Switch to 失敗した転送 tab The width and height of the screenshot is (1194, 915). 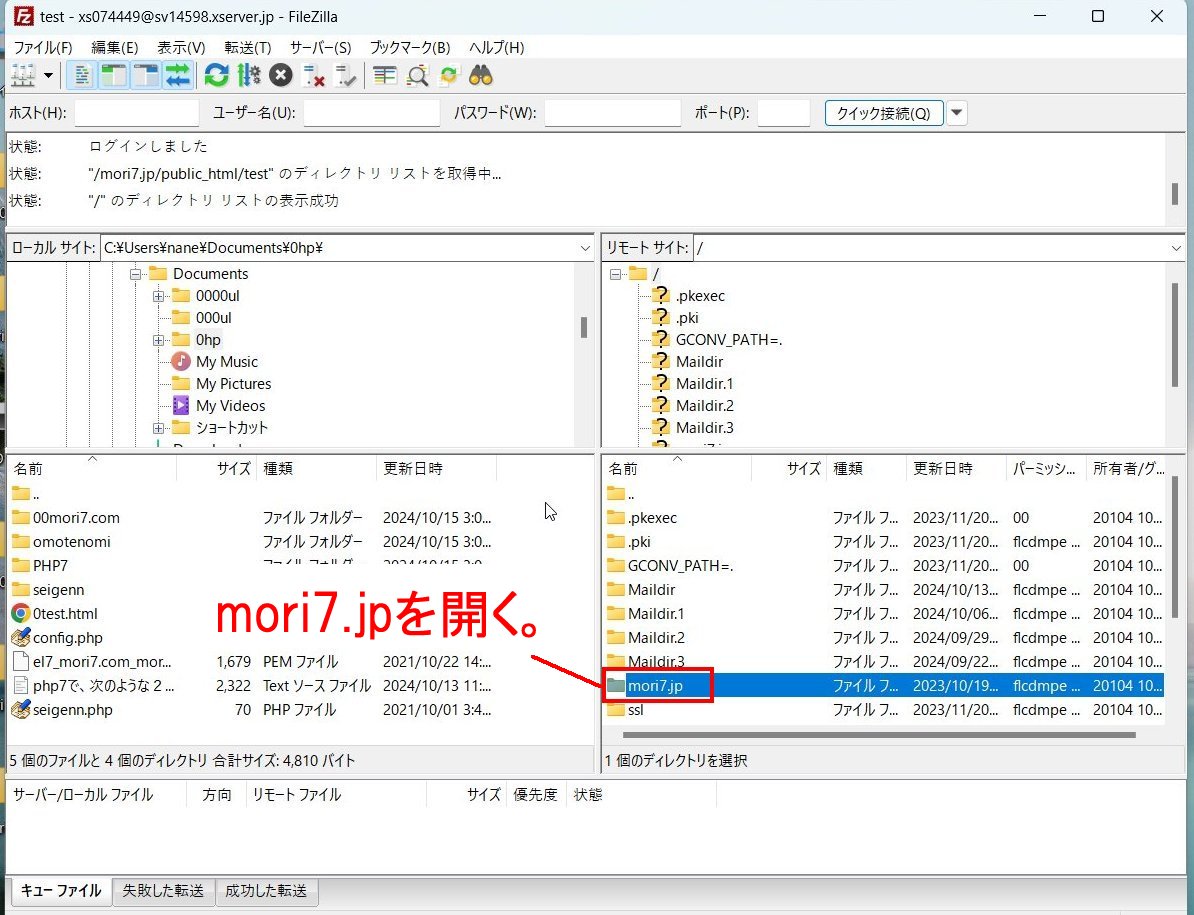(x=164, y=891)
